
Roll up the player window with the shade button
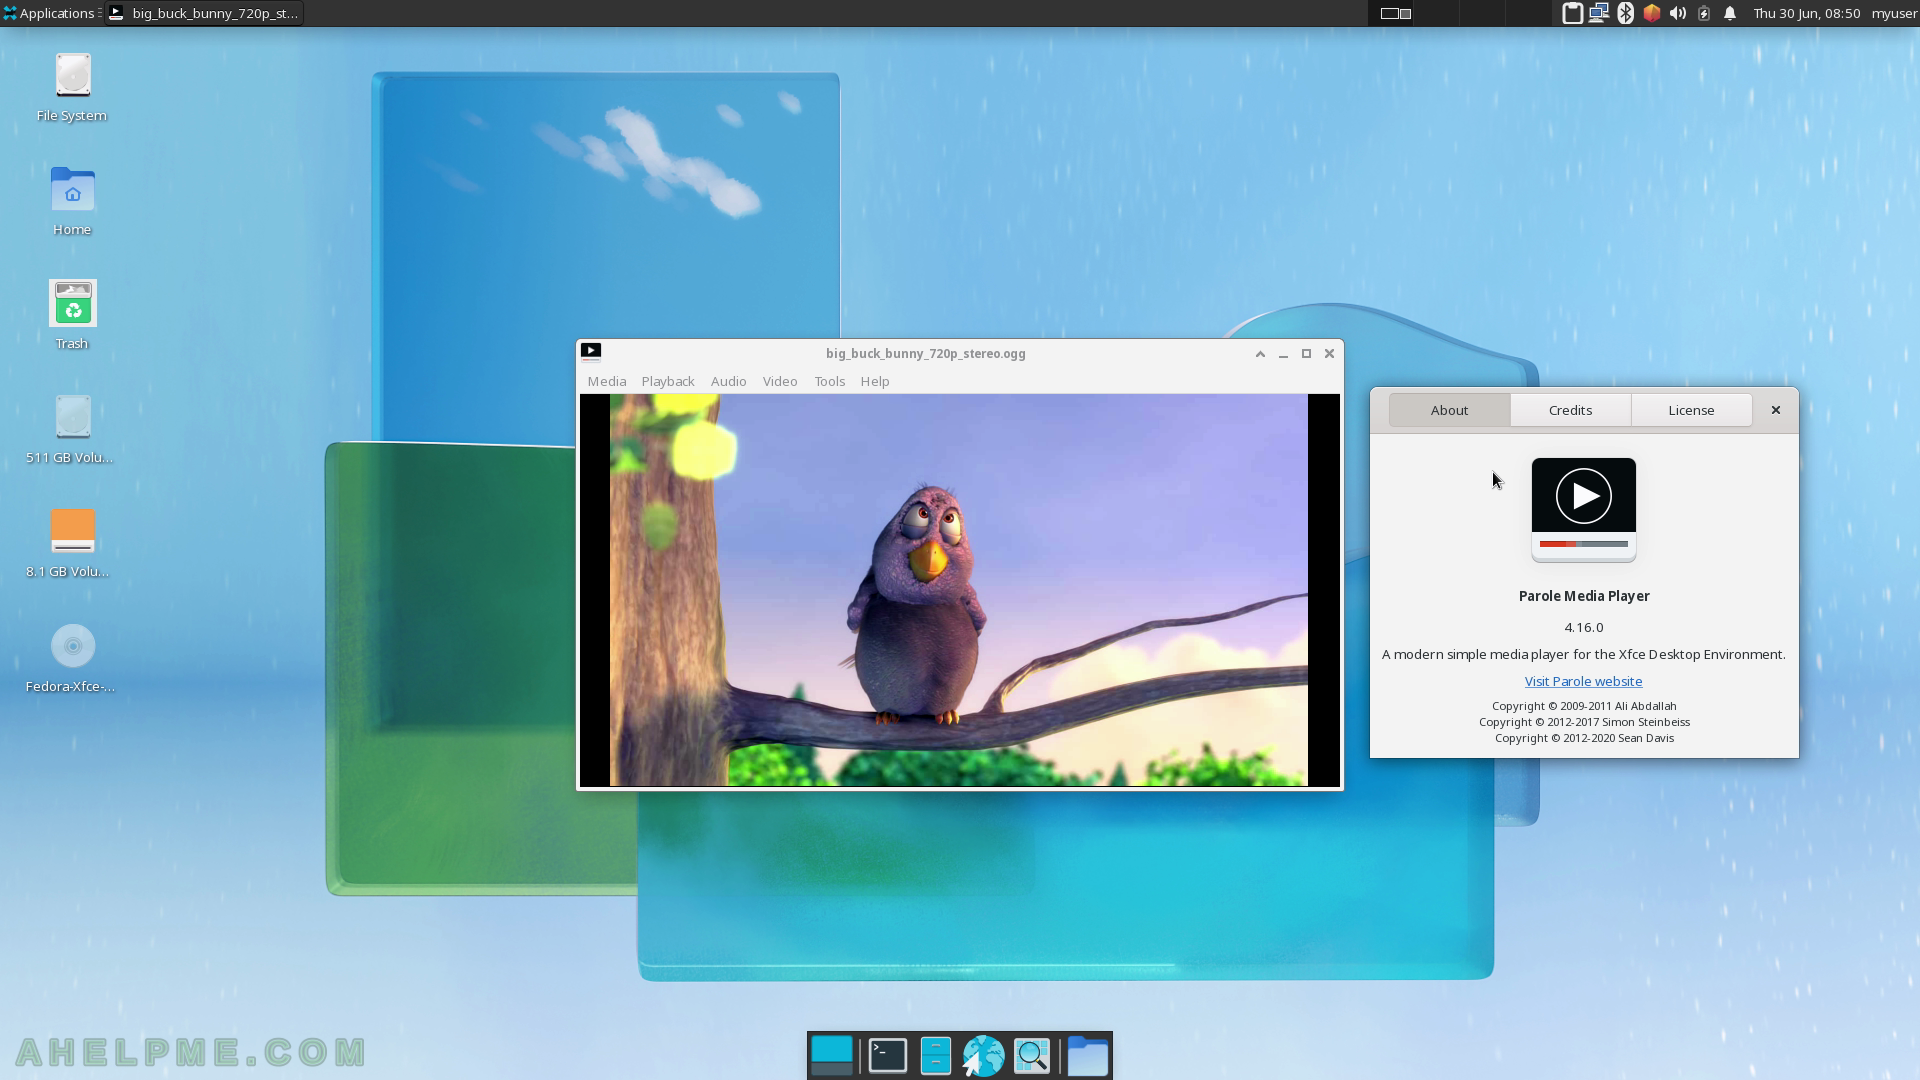(1260, 353)
